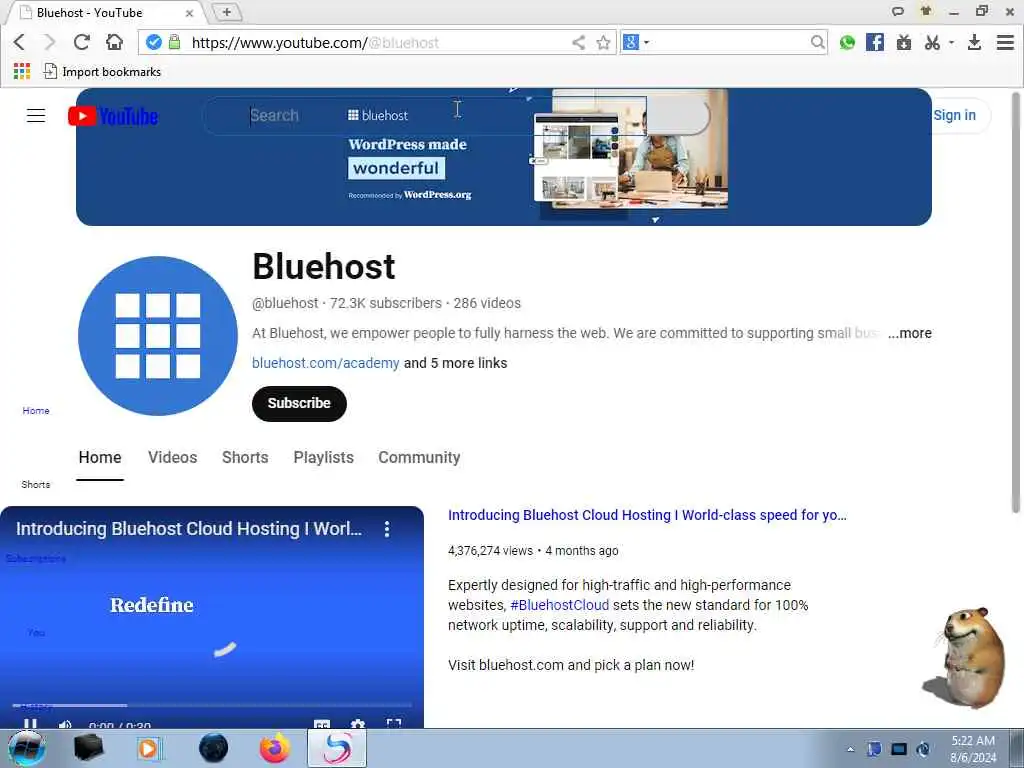Screen dimensions: 1024x768
Task: Click the featured video player thumbnail
Action: (x=212, y=617)
